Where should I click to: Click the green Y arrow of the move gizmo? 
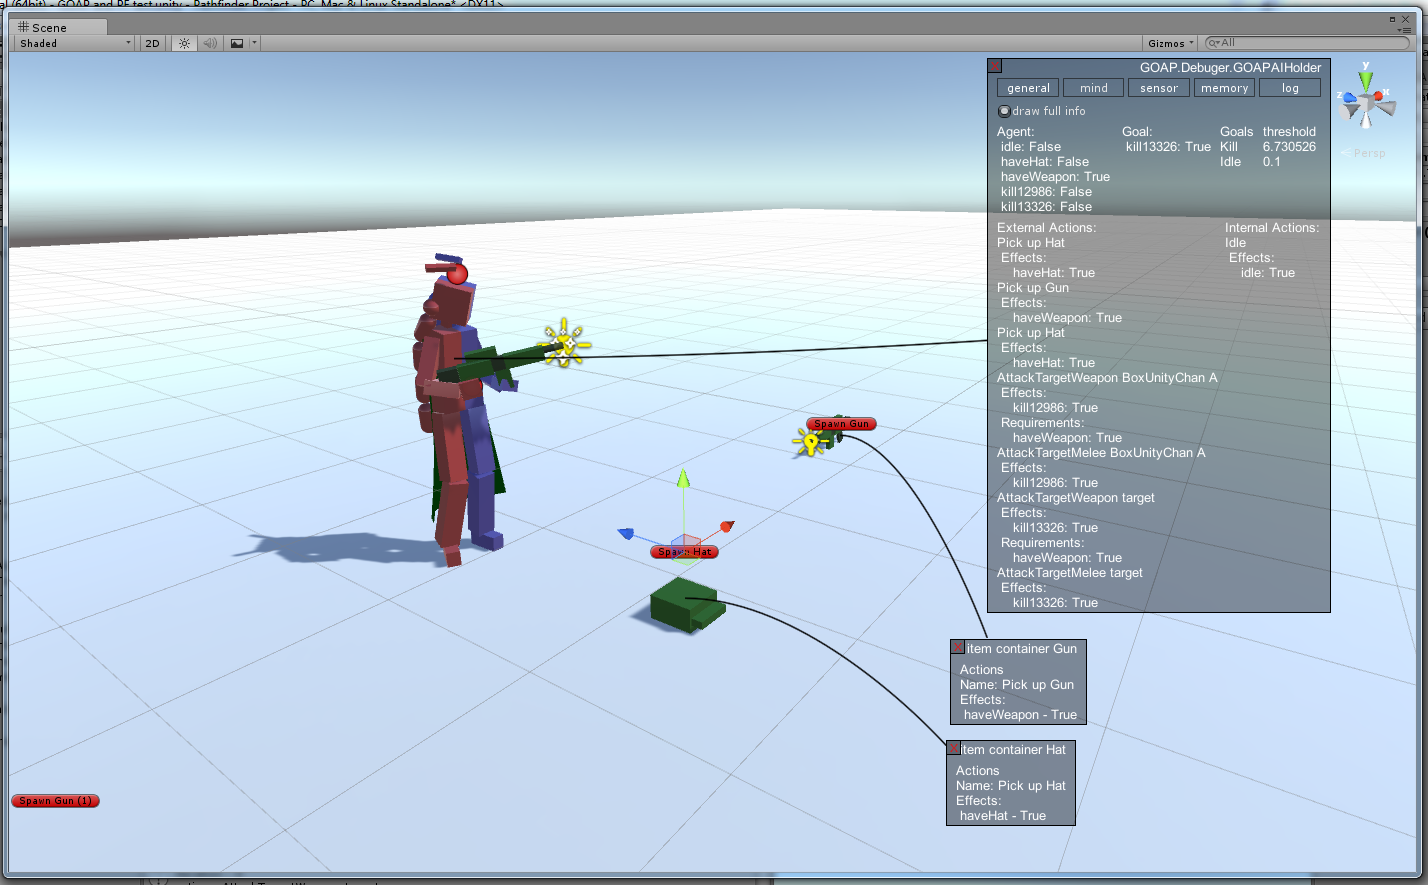[683, 480]
